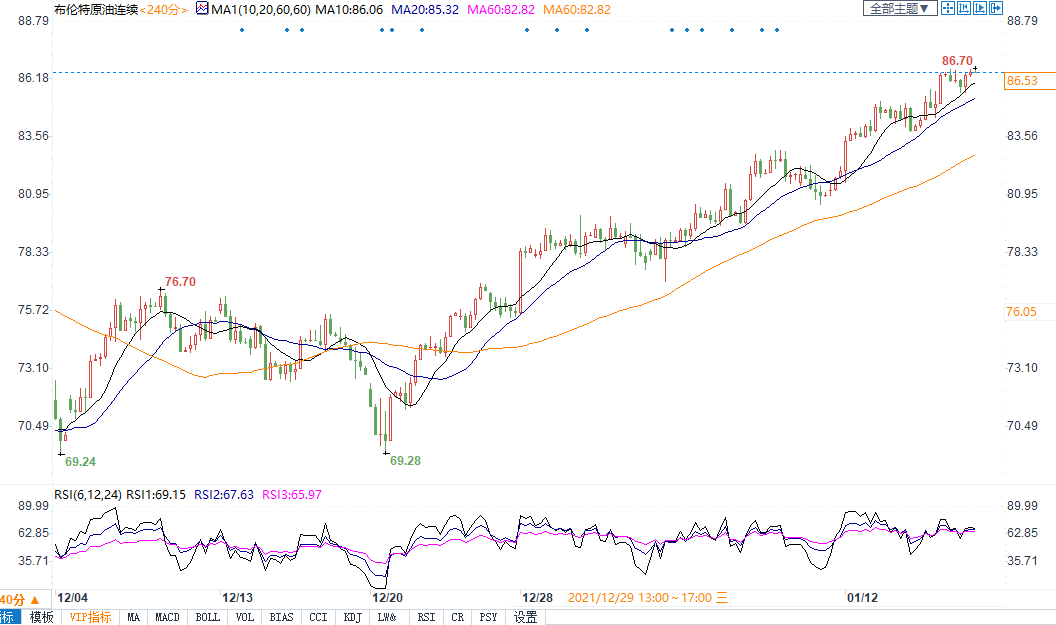This screenshot has height=625, width=1056.
Task: Click the 86.53 current price label
Action: pyautogui.click(x=1021, y=81)
